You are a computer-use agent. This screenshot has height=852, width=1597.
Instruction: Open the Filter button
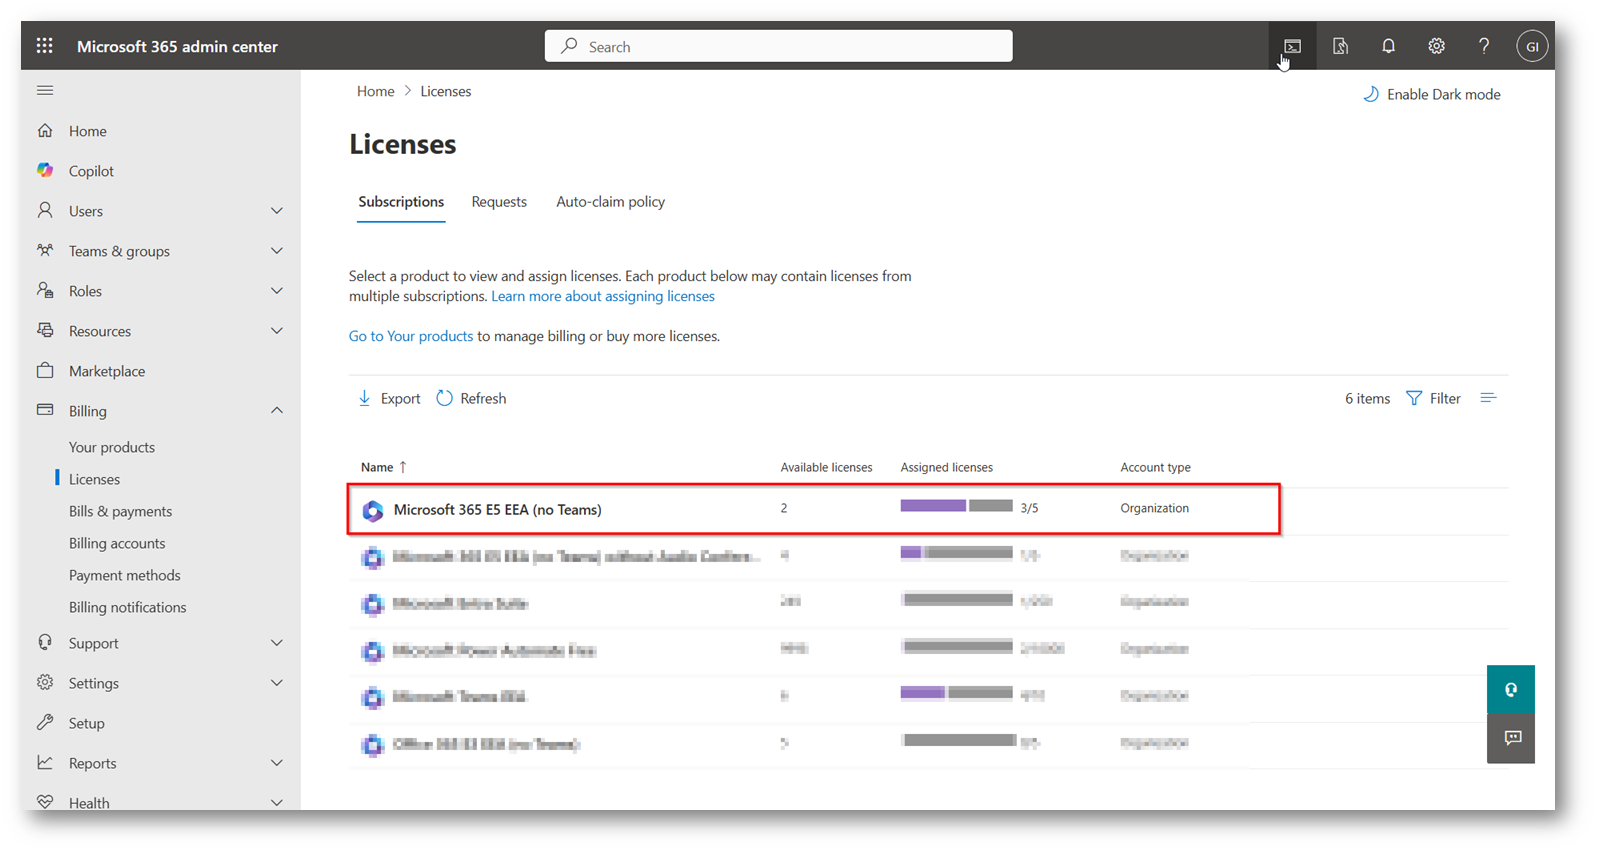tap(1433, 398)
